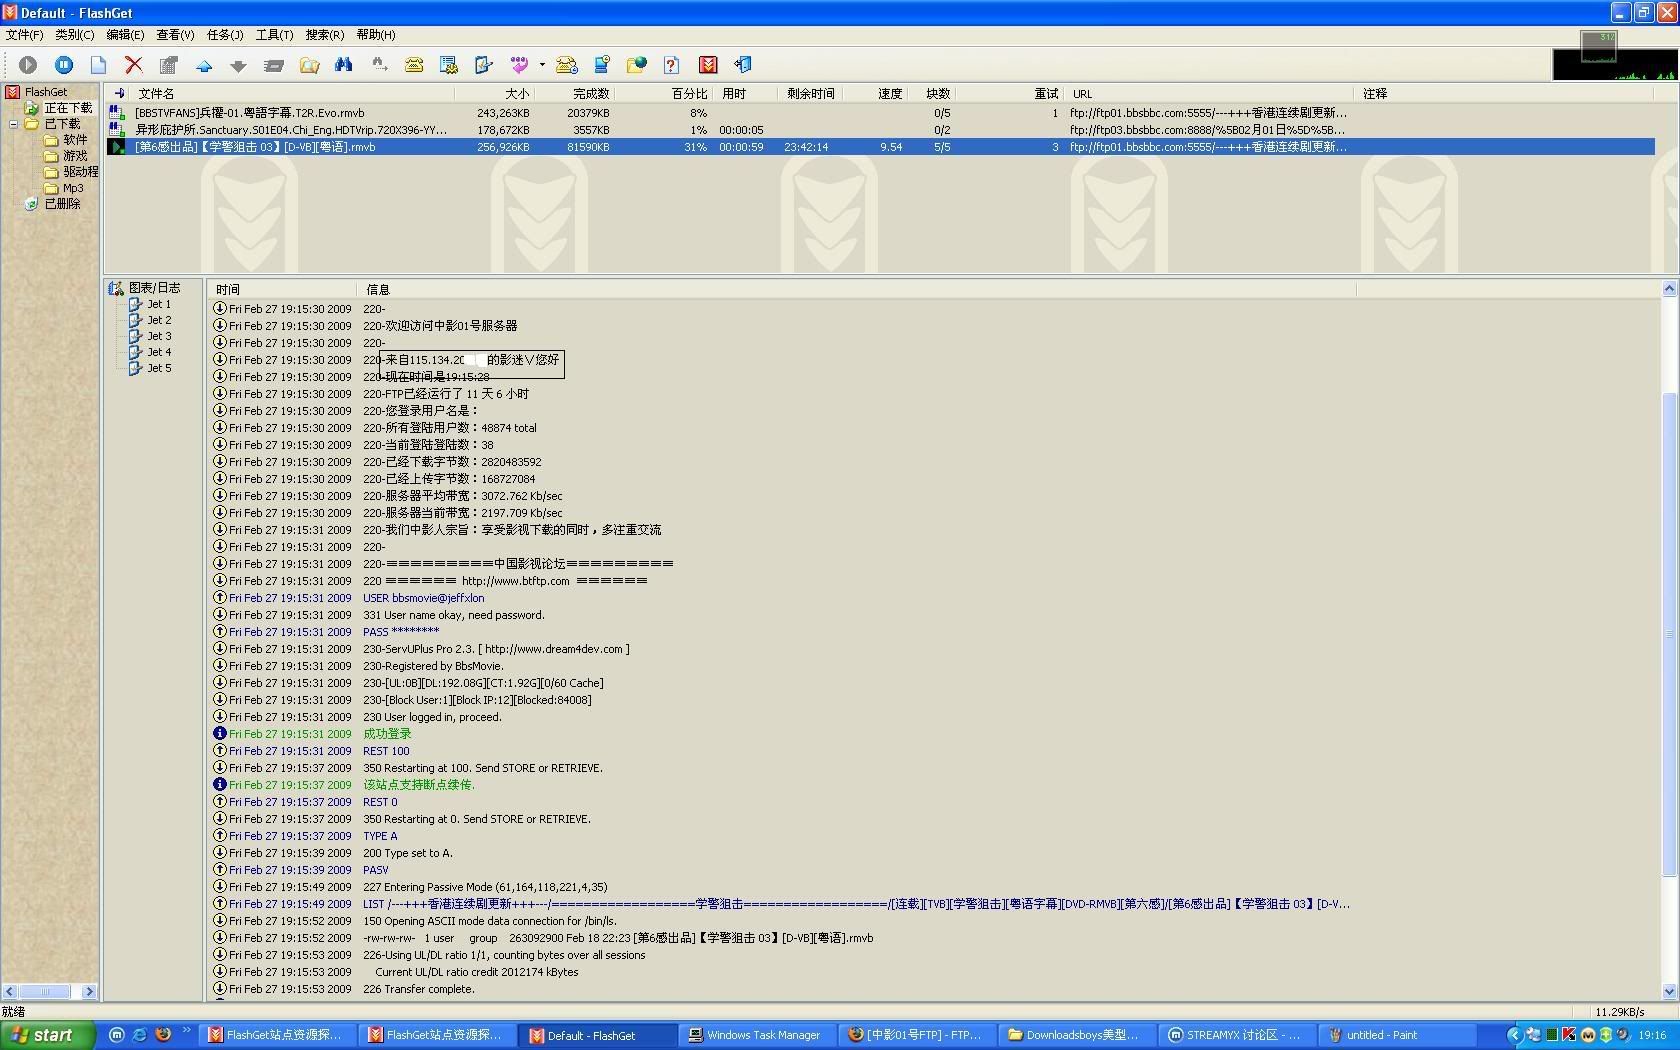This screenshot has height=1050, width=1680.
Task: Click the Start download play icon
Action: 28,65
